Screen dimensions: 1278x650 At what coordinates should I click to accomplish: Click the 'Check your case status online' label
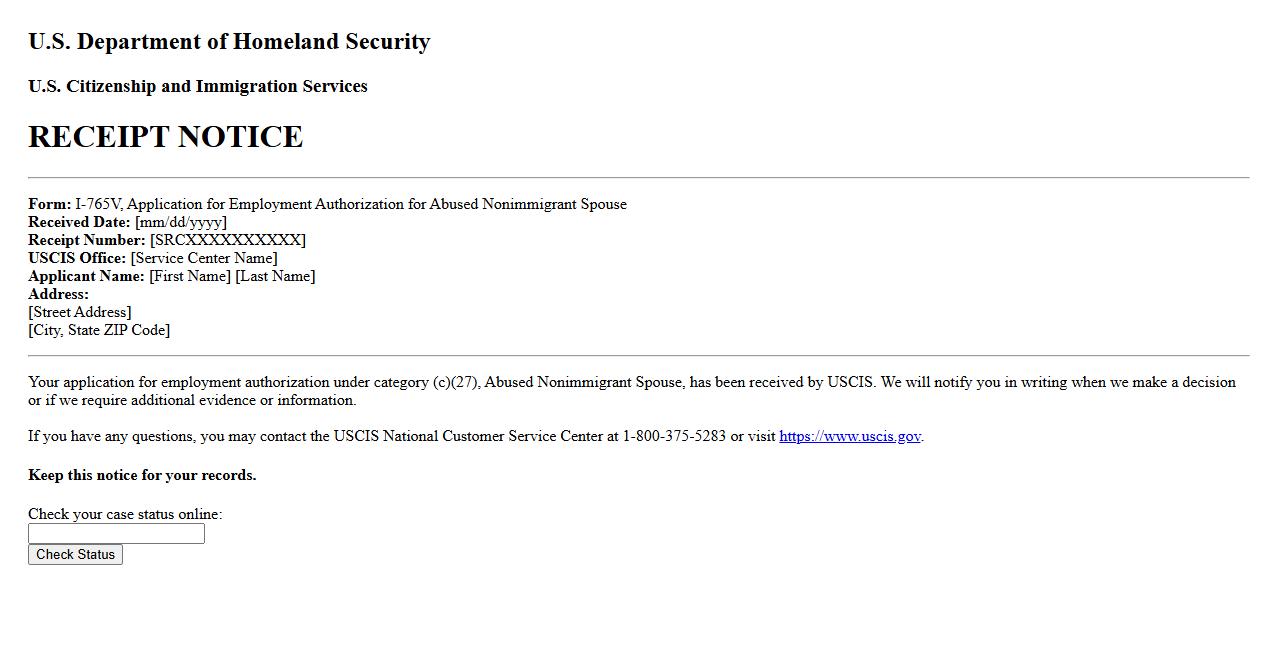pyautogui.click(x=125, y=514)
